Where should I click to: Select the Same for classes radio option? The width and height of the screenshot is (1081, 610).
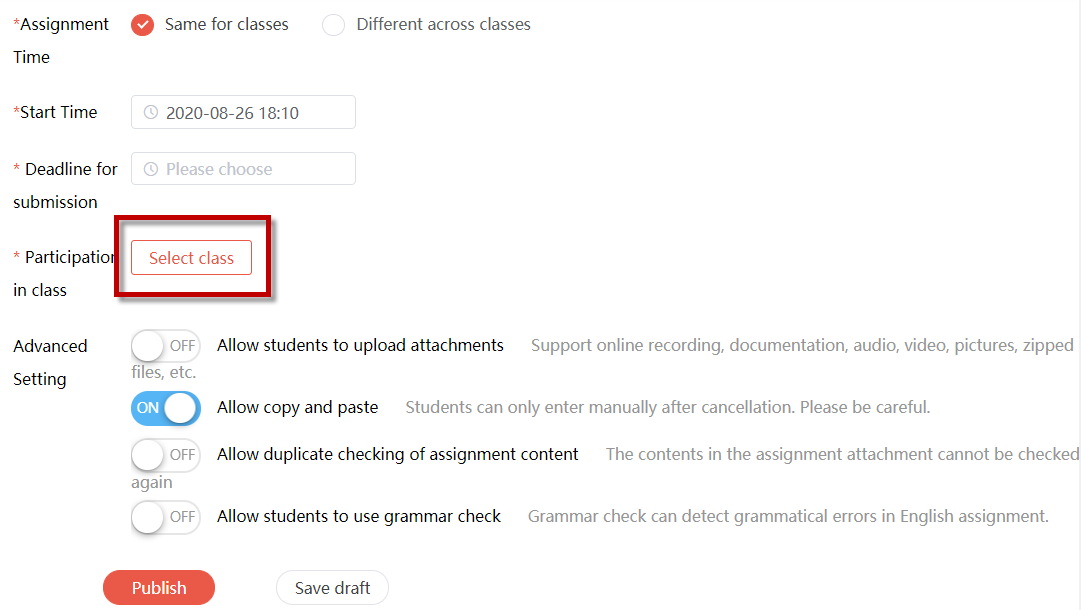click(x=143, y=25)
